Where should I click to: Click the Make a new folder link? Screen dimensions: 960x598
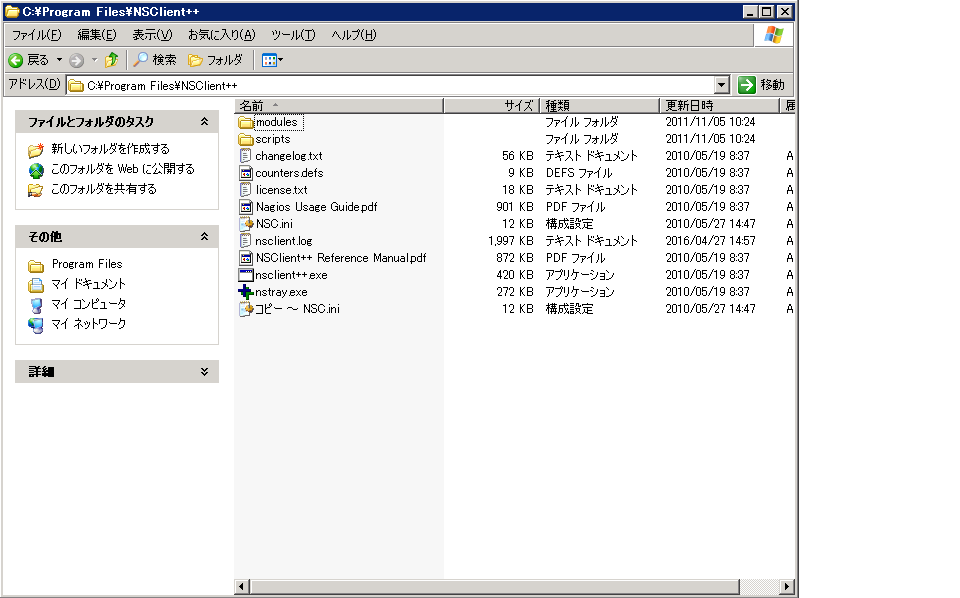(x=110, y=149)
